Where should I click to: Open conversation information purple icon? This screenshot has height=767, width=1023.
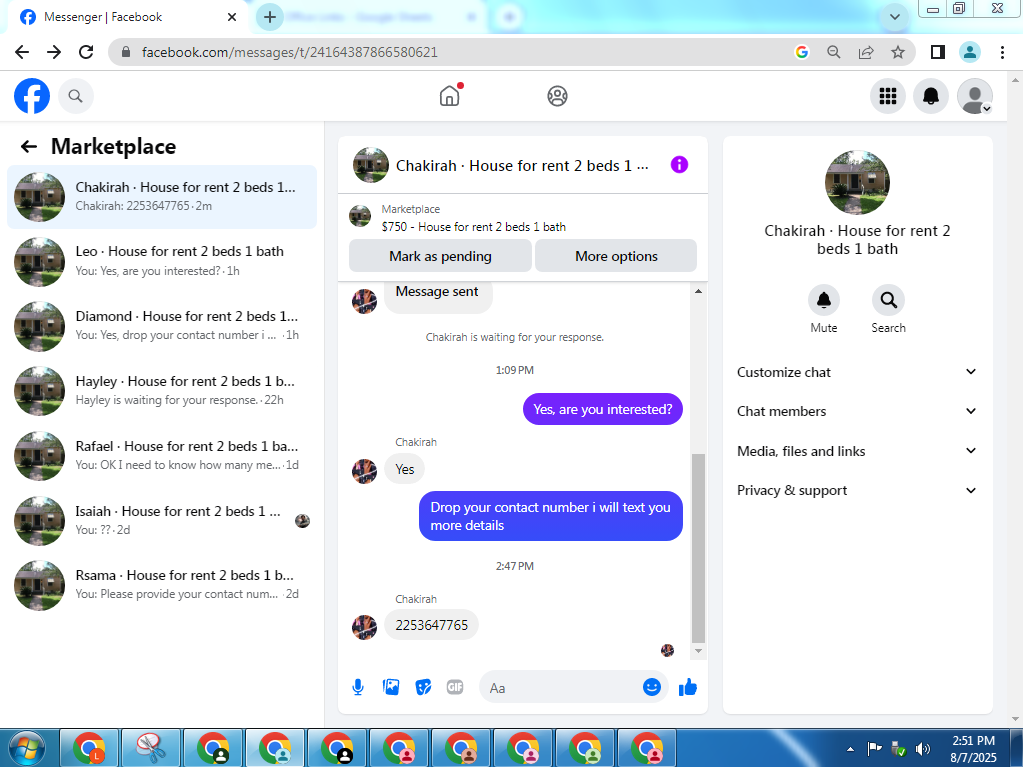tap(679, 164)
